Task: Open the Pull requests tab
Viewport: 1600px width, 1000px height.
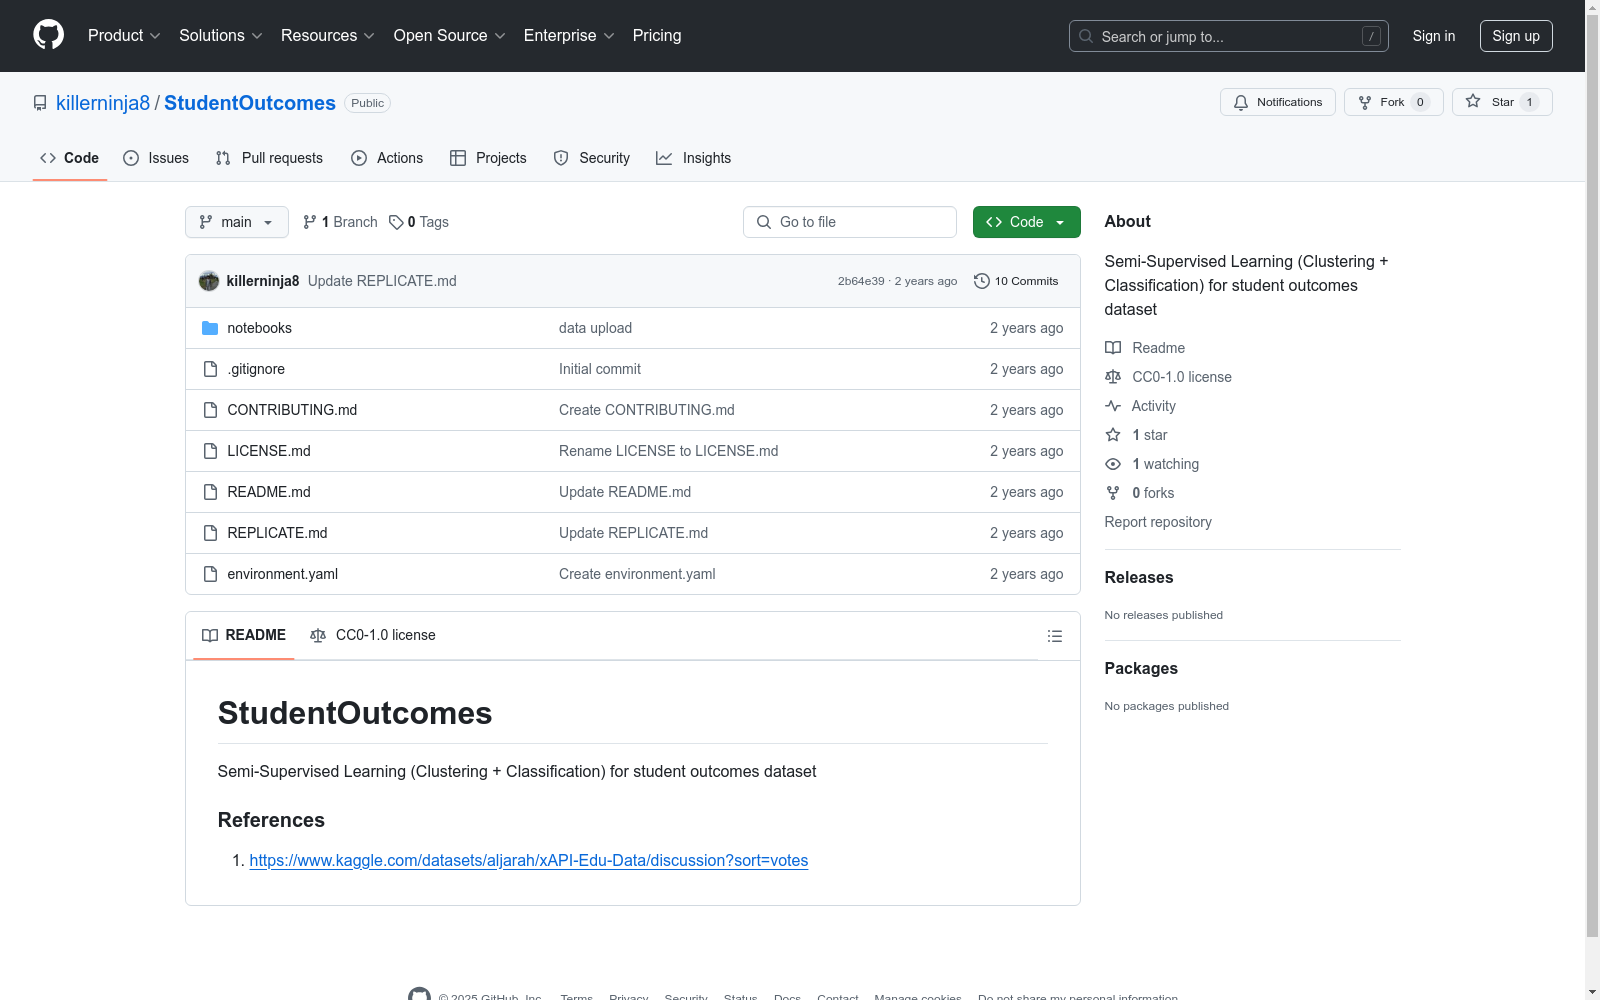Action: tap(269, 158)
